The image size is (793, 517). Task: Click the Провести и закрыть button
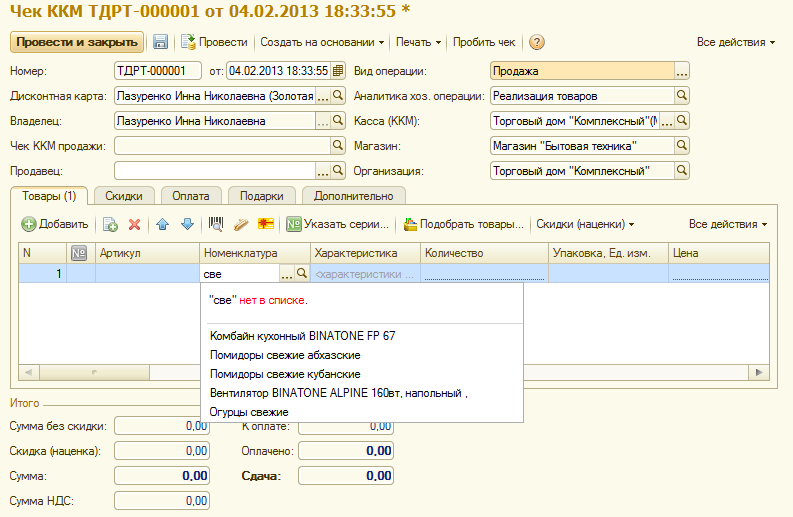click(x=77, y=42)
